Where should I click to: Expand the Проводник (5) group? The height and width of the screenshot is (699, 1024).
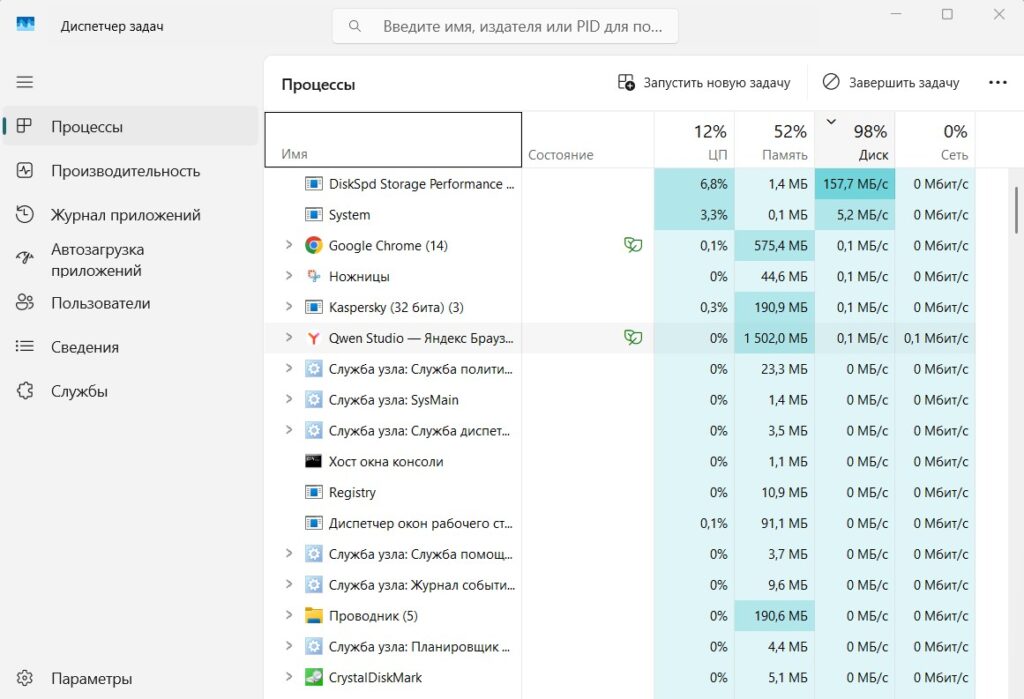click(289, 615)
